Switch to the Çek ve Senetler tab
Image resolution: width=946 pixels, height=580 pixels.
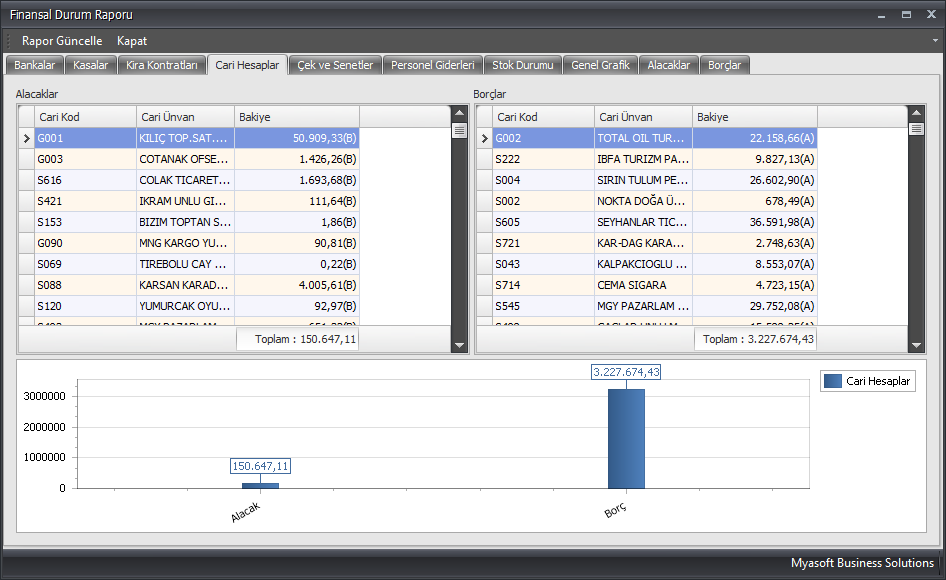point(335,65)
